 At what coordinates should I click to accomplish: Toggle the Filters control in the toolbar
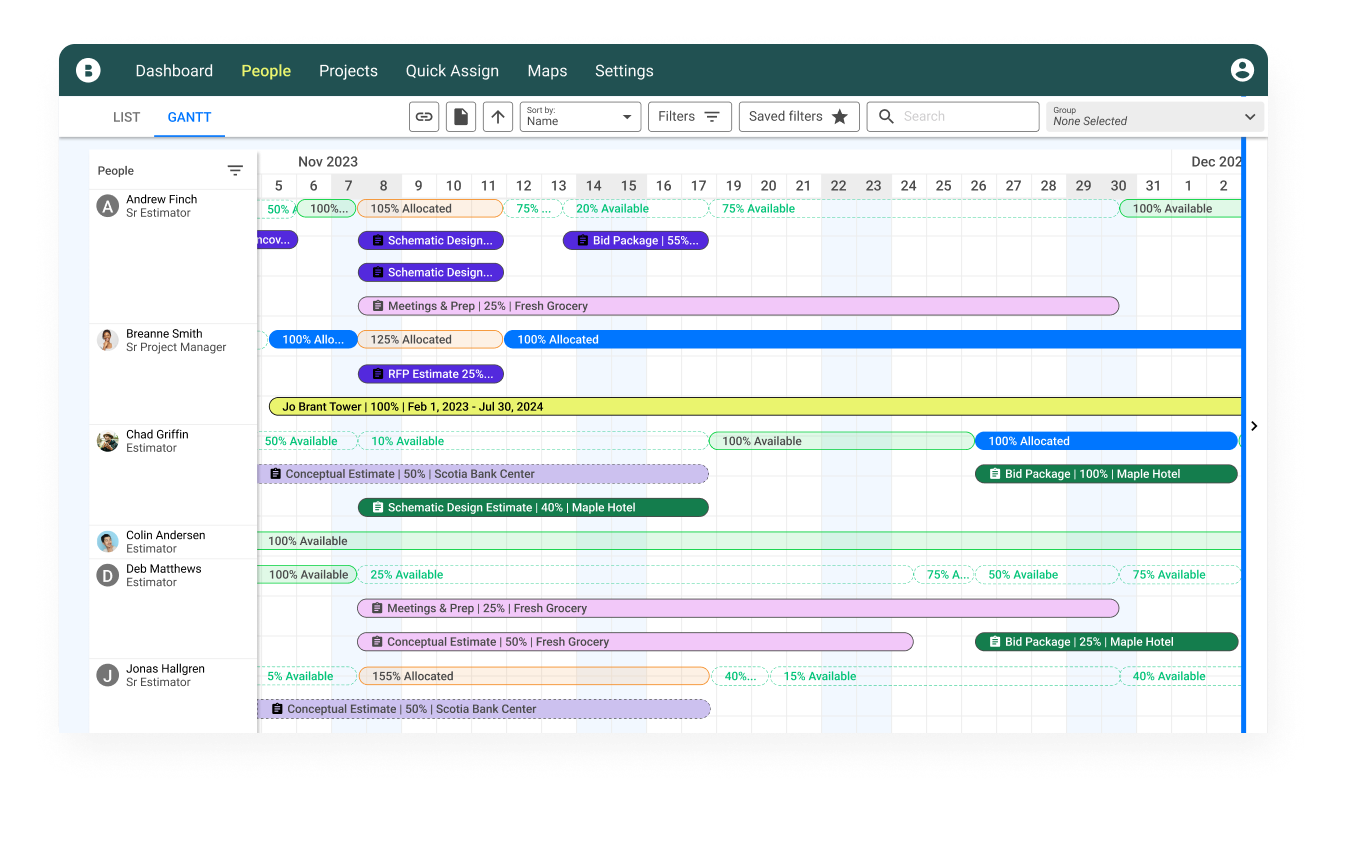click(689, 116)
